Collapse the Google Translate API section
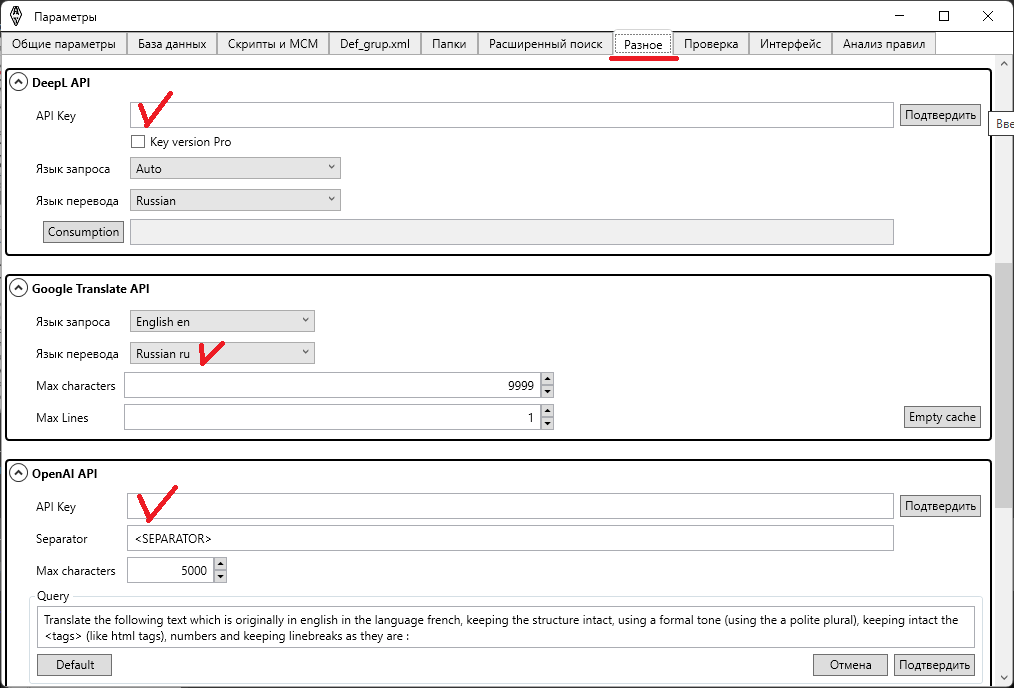The width and height of the screenshot is (1014, 688). (x=18, y=288)
